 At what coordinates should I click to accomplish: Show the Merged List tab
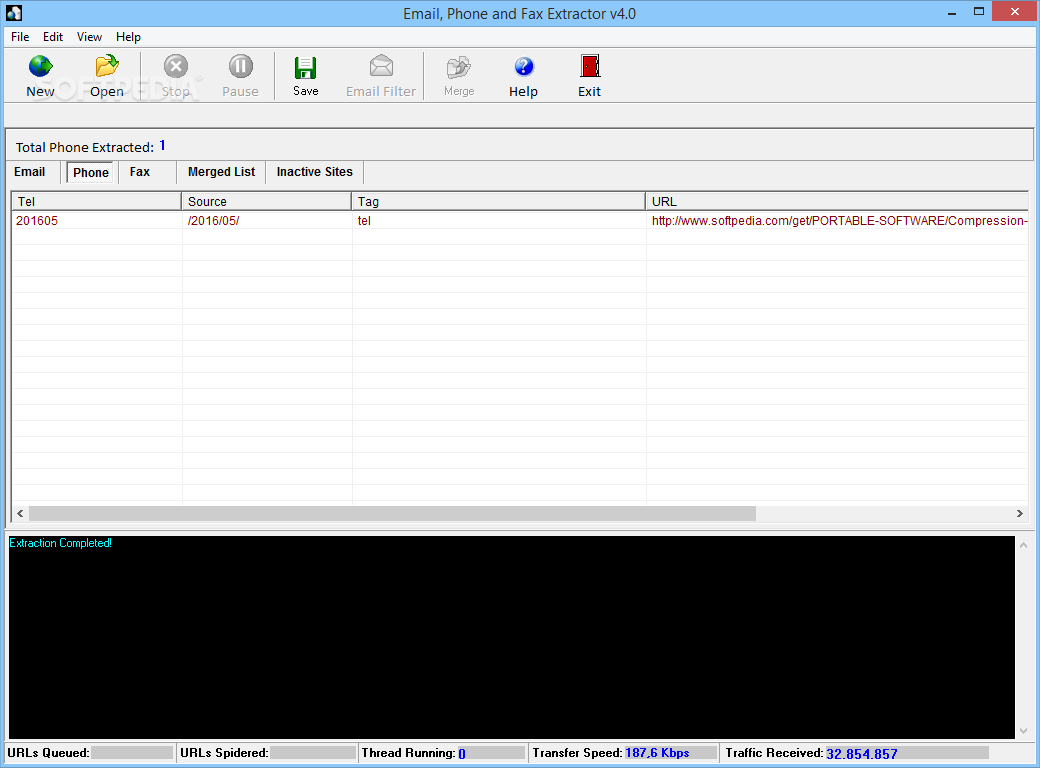click(x=222, y=172)
